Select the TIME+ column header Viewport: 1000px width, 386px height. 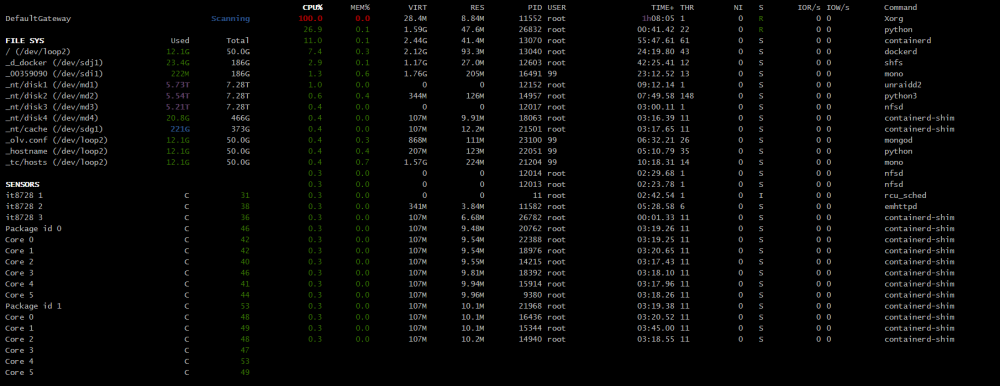coord(663,8)
